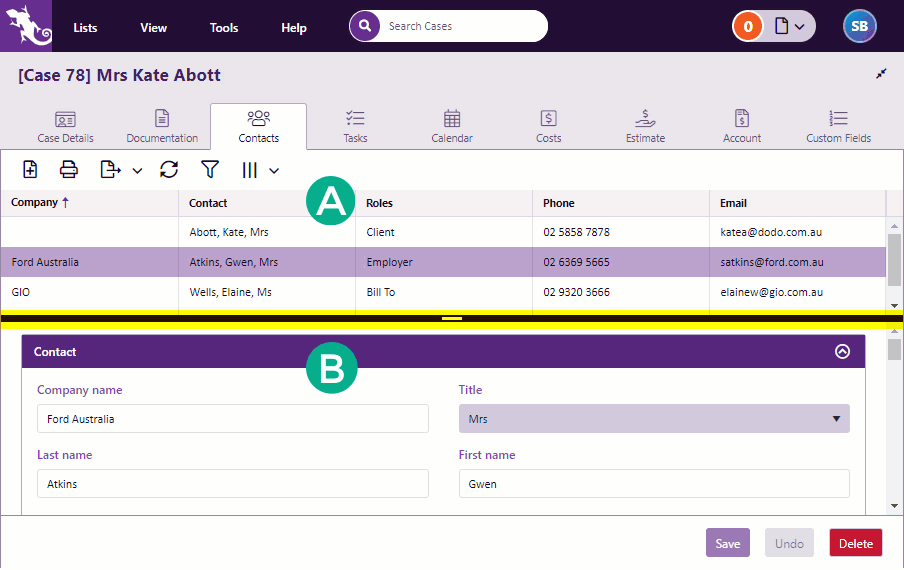Collapse the Contact panel section

click(842, 352)
